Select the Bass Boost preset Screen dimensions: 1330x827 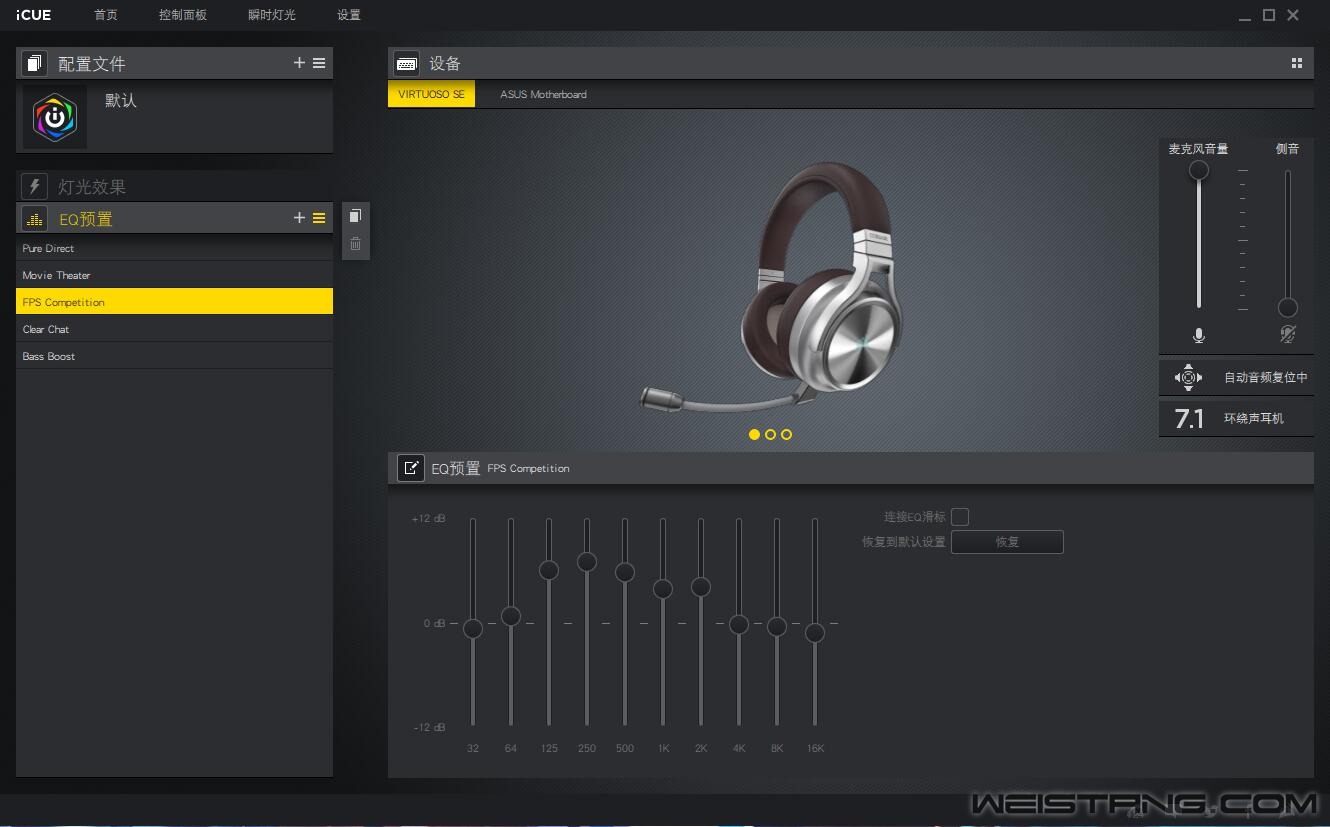pos(174,356)
